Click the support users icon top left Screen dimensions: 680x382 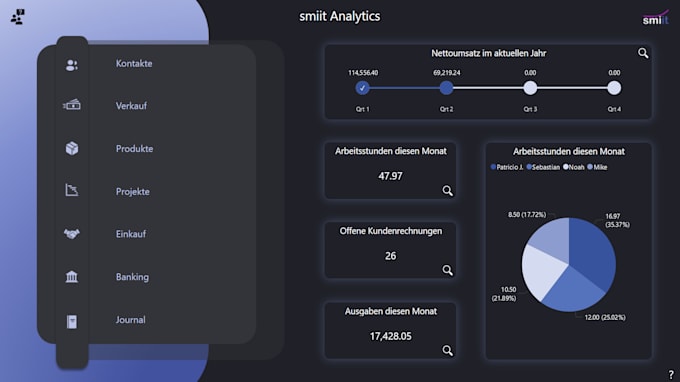pyautogui.click(x=18, y=16)
